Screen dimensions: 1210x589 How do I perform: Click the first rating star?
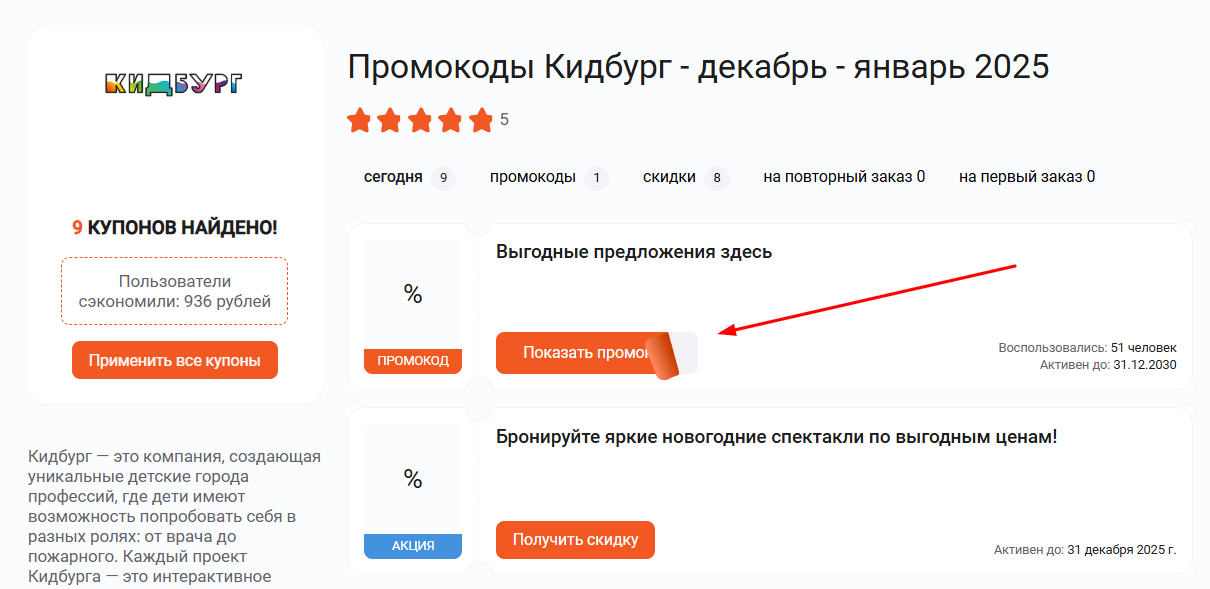pyautogui.click(x=361, y=120)
